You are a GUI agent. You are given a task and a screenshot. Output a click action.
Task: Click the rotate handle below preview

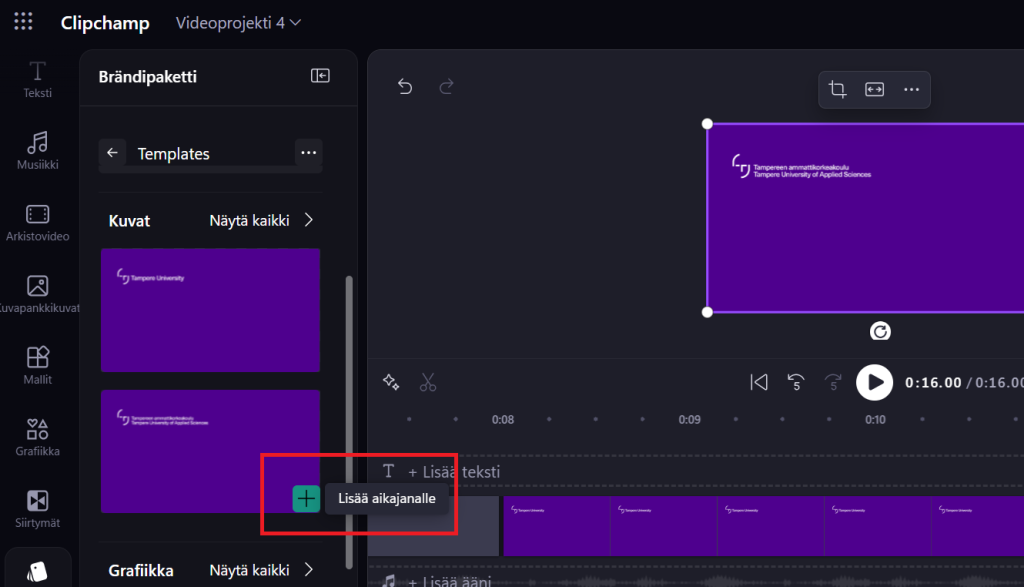point(880,332)
